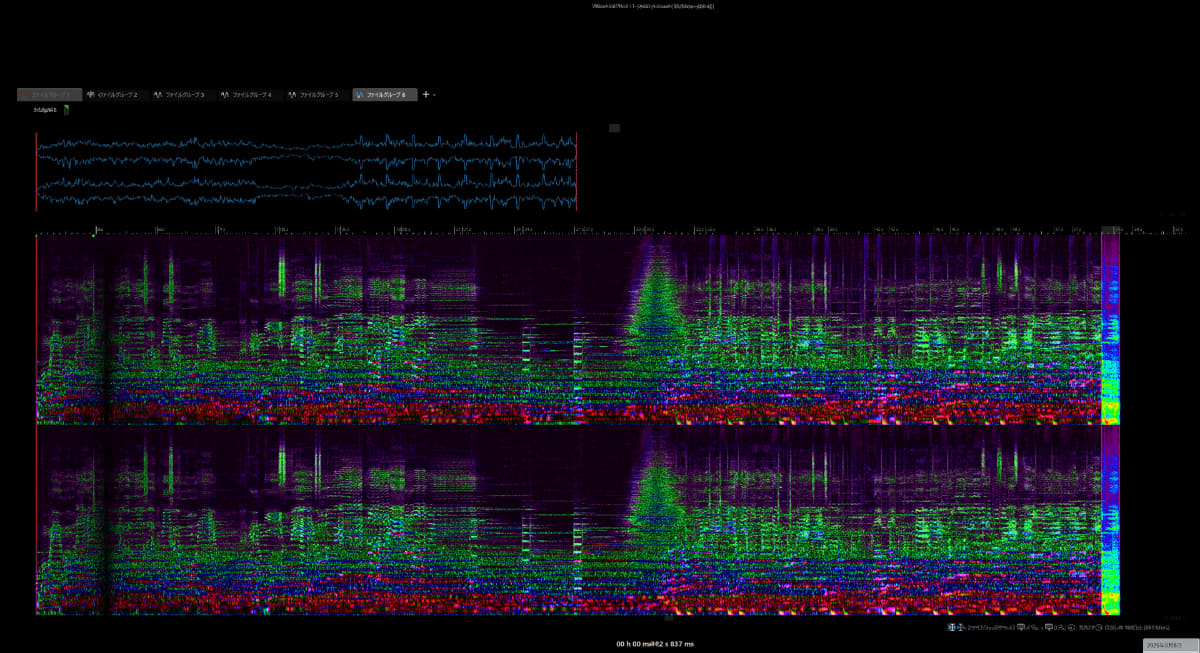
Task: Open the dropdown arrow beside the plus tab button
Action: pos(434,94)
